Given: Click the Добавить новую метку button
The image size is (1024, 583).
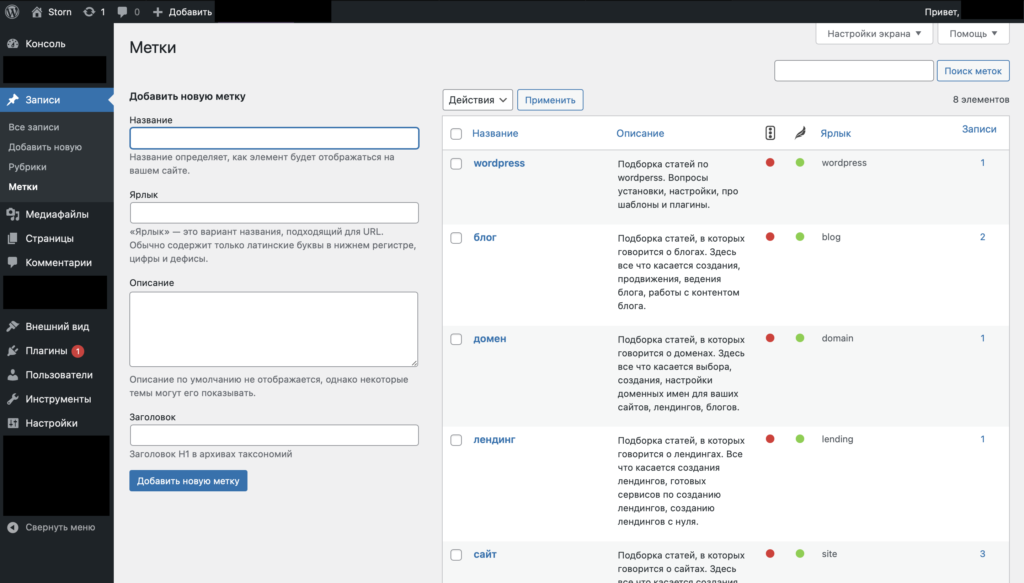Looking at the screenshot, I should (x=188, y=481).
